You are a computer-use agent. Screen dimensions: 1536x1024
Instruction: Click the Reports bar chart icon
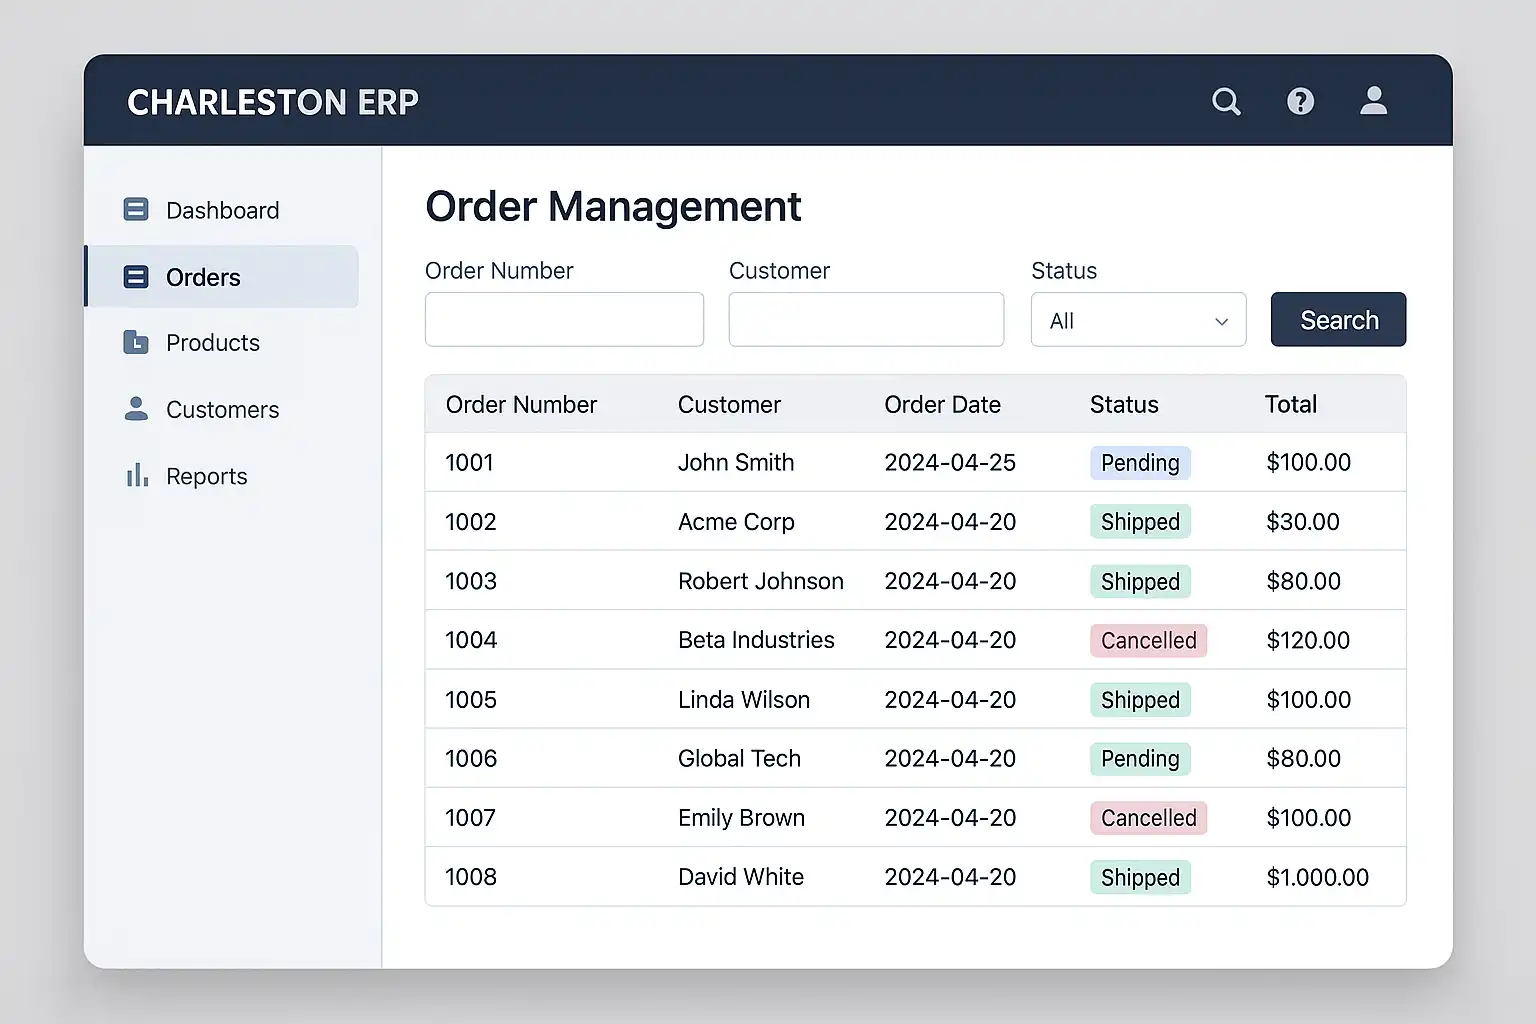[x=136, y=476]
